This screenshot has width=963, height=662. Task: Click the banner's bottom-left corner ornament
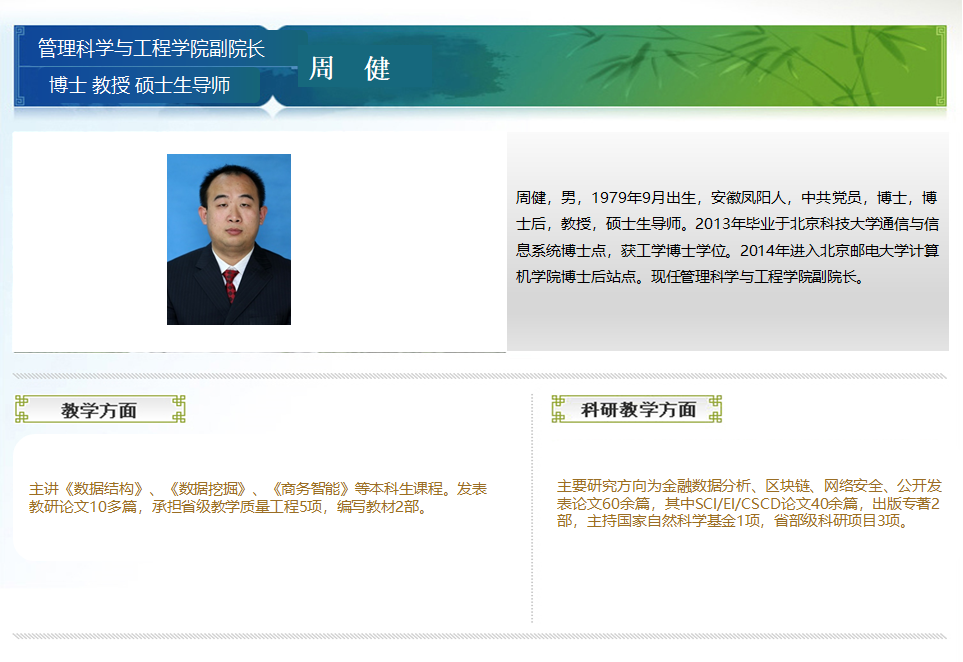pos(20,100)
